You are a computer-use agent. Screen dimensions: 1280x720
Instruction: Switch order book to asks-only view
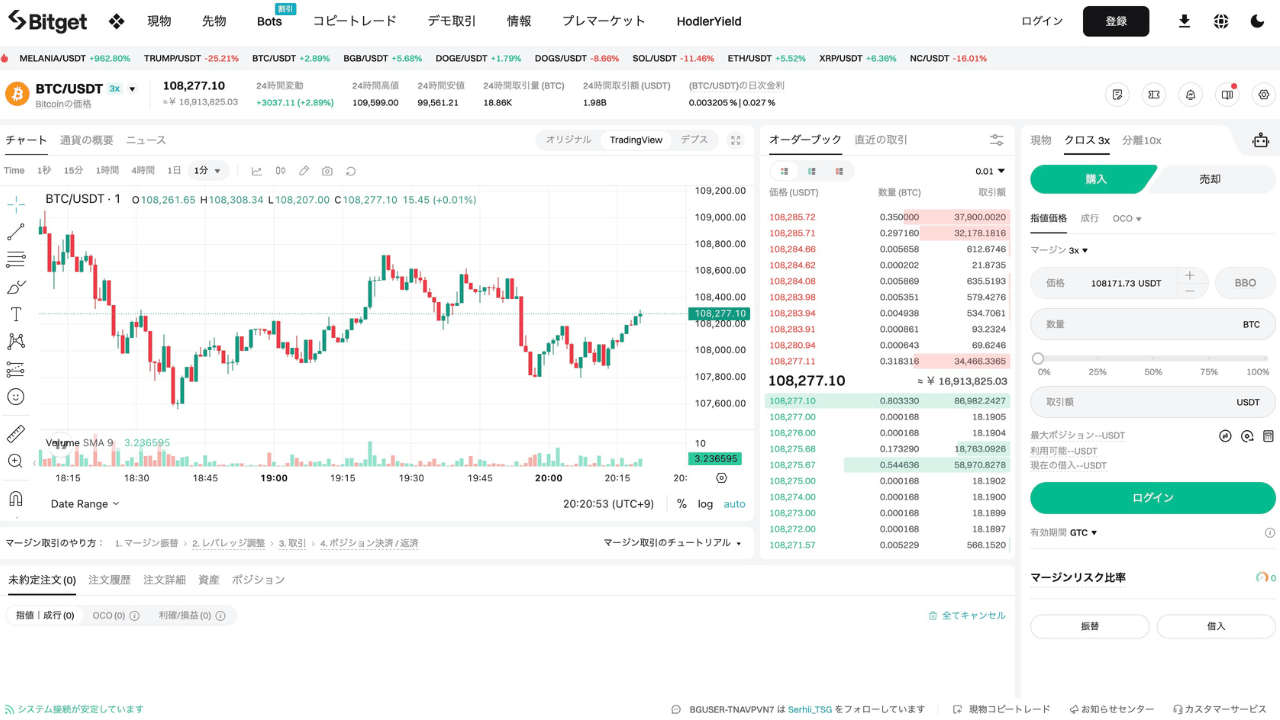(x=838, y=171)
